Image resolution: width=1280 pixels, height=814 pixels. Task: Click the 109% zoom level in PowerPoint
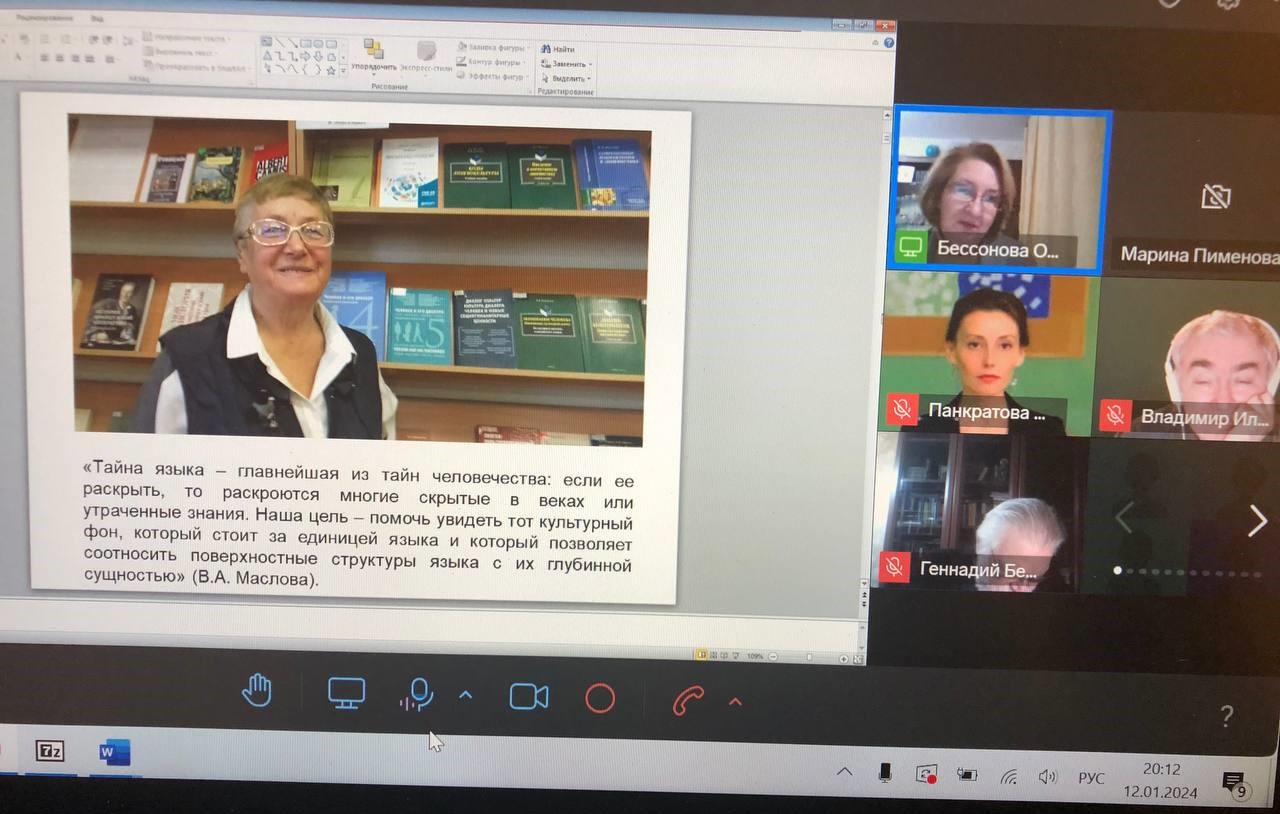coord(755,657)
